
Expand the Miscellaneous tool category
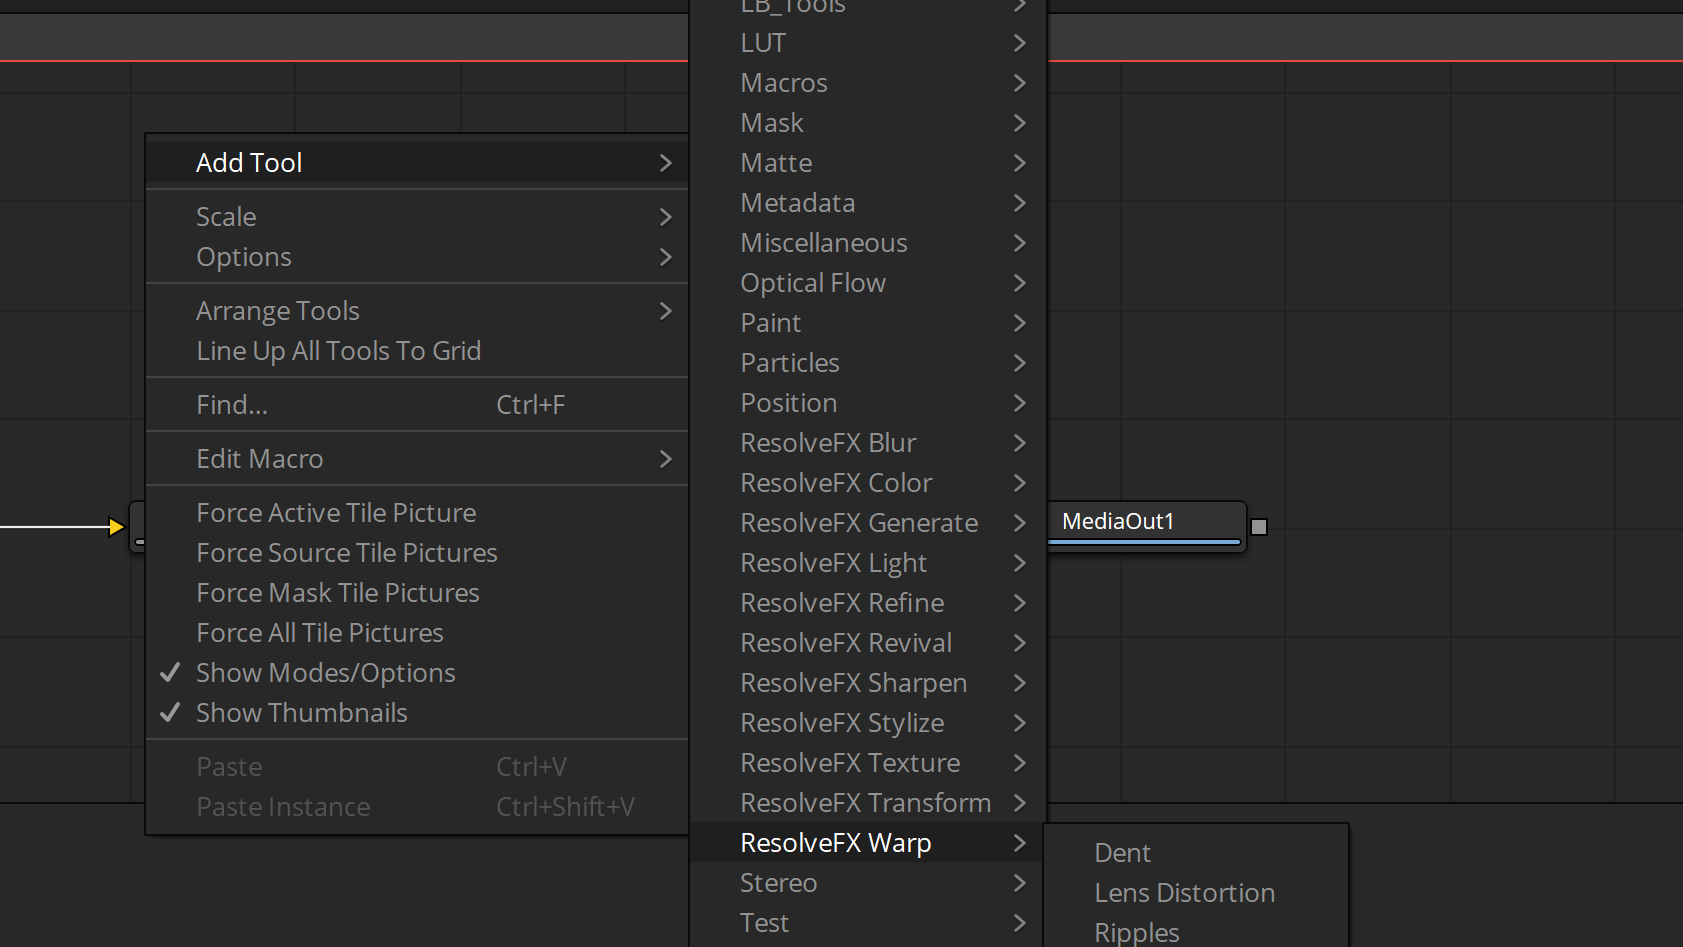point(868,243)
